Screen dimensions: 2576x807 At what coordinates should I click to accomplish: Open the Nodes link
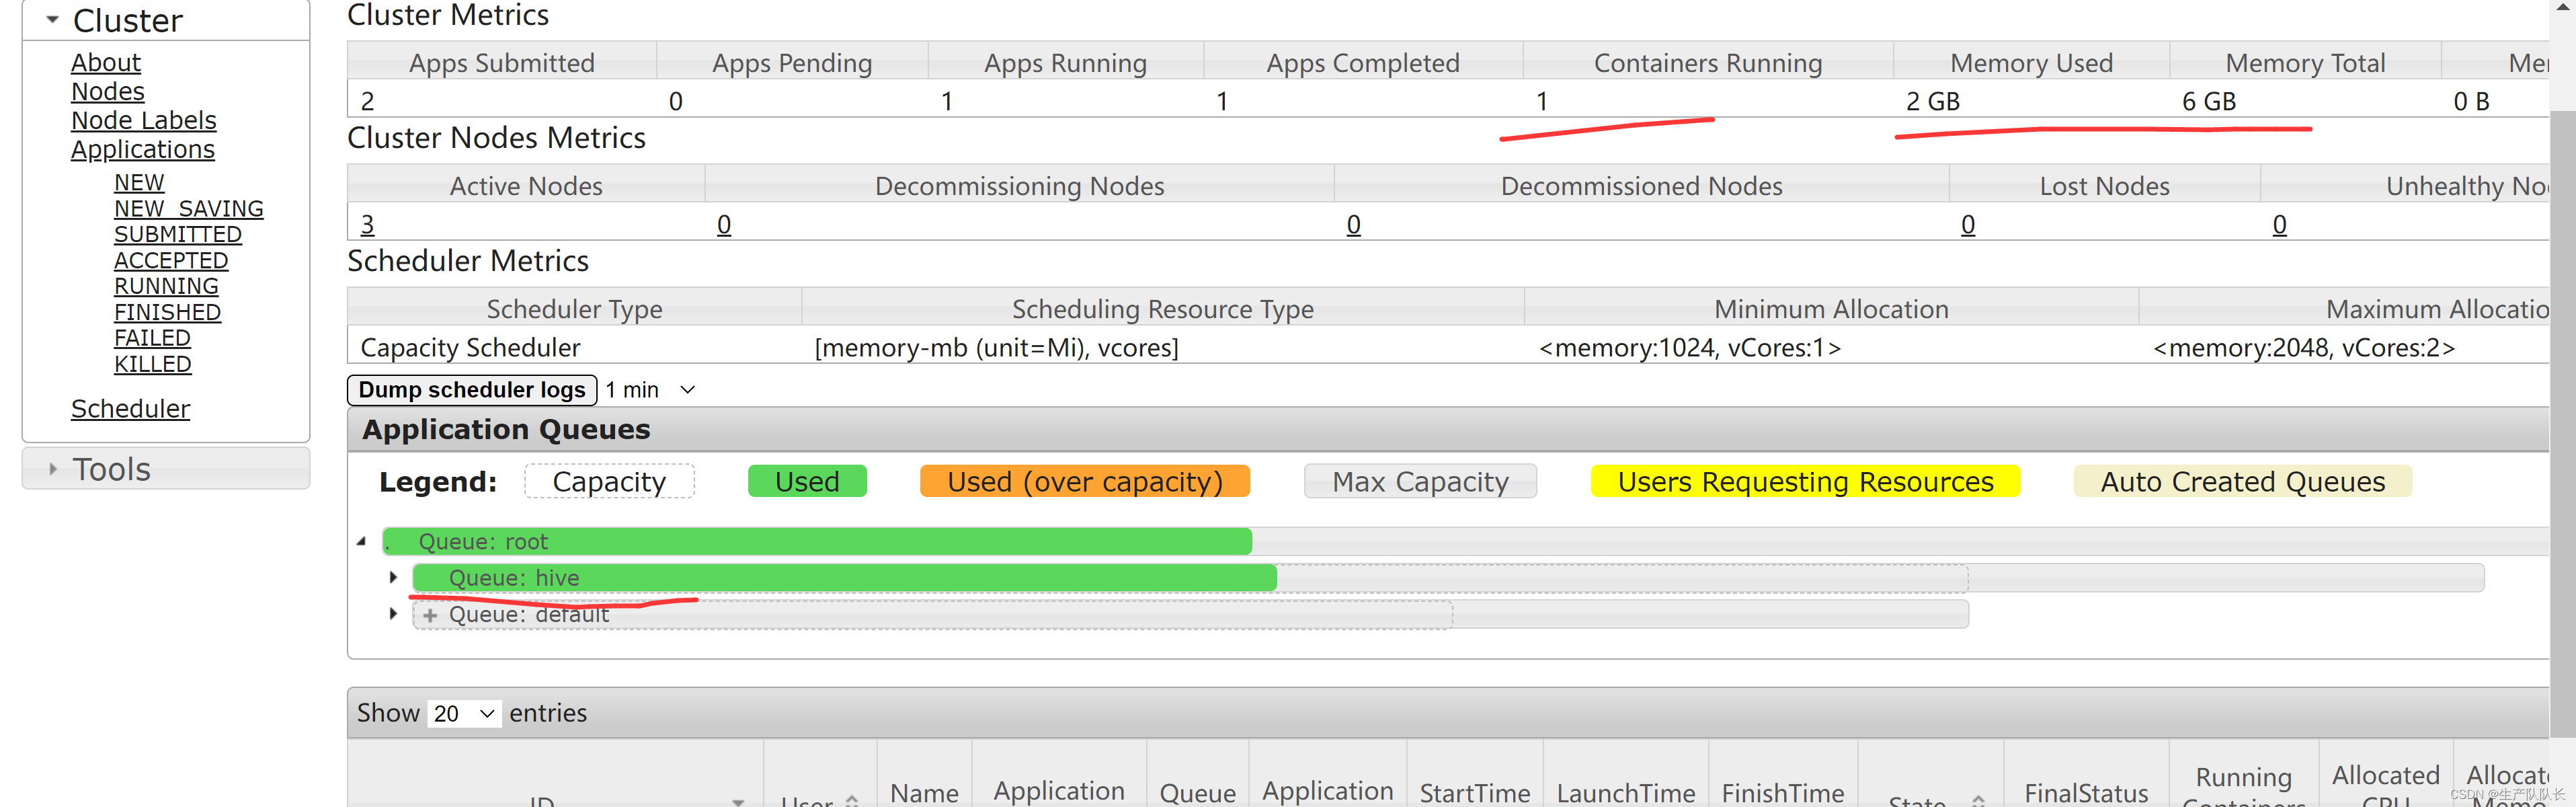pos(108,92)
